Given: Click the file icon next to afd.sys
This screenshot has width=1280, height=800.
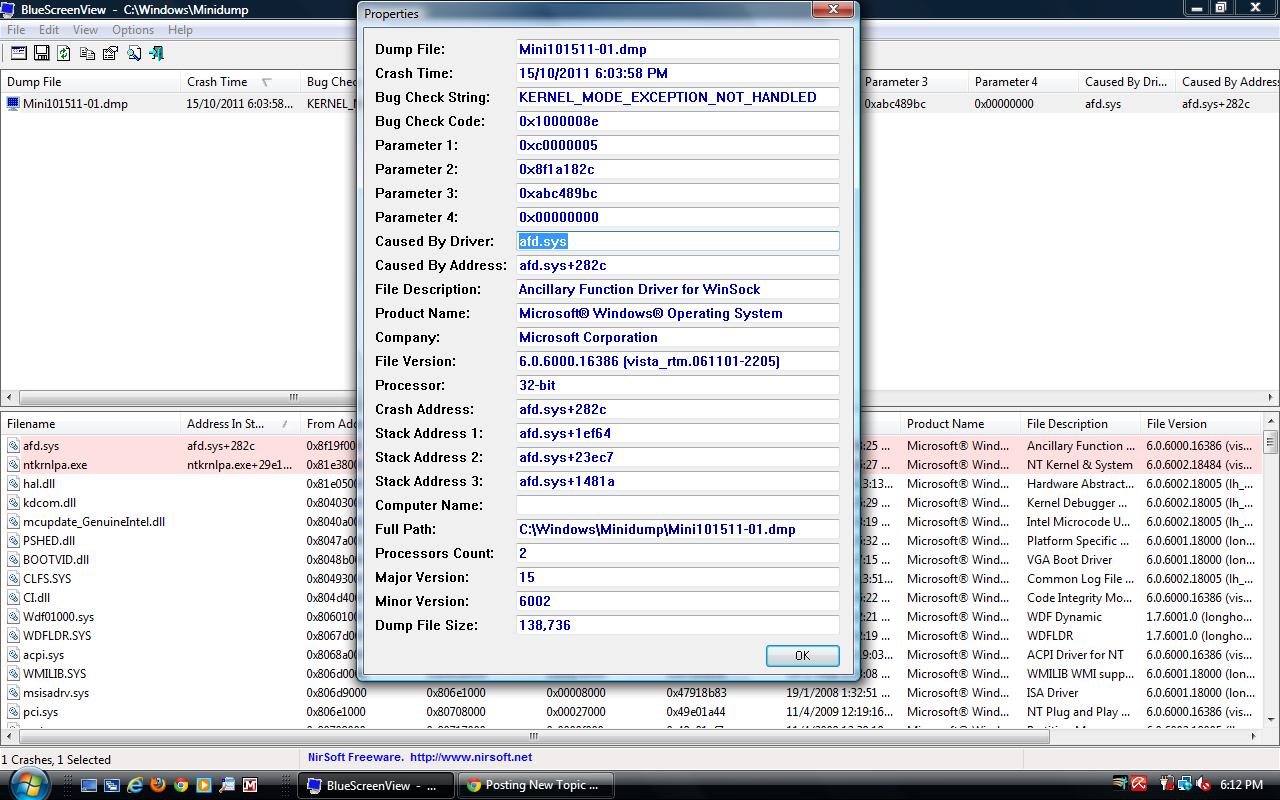Looking at the screenshot, I should tap(13, 446).
